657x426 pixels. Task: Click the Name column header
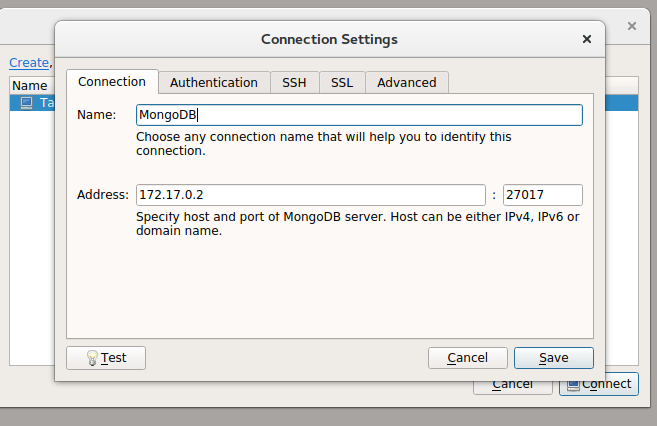(x=32, y=85)
